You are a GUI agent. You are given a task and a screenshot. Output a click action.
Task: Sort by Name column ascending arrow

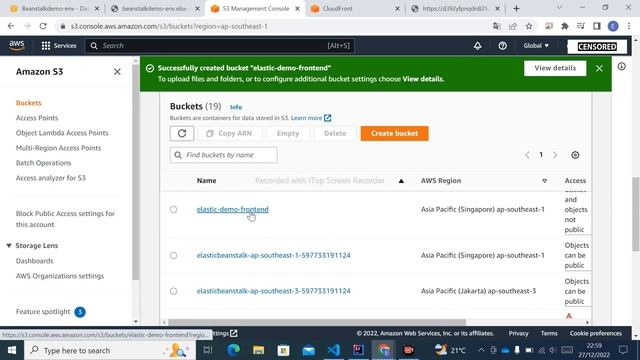[x=401, y=181]
